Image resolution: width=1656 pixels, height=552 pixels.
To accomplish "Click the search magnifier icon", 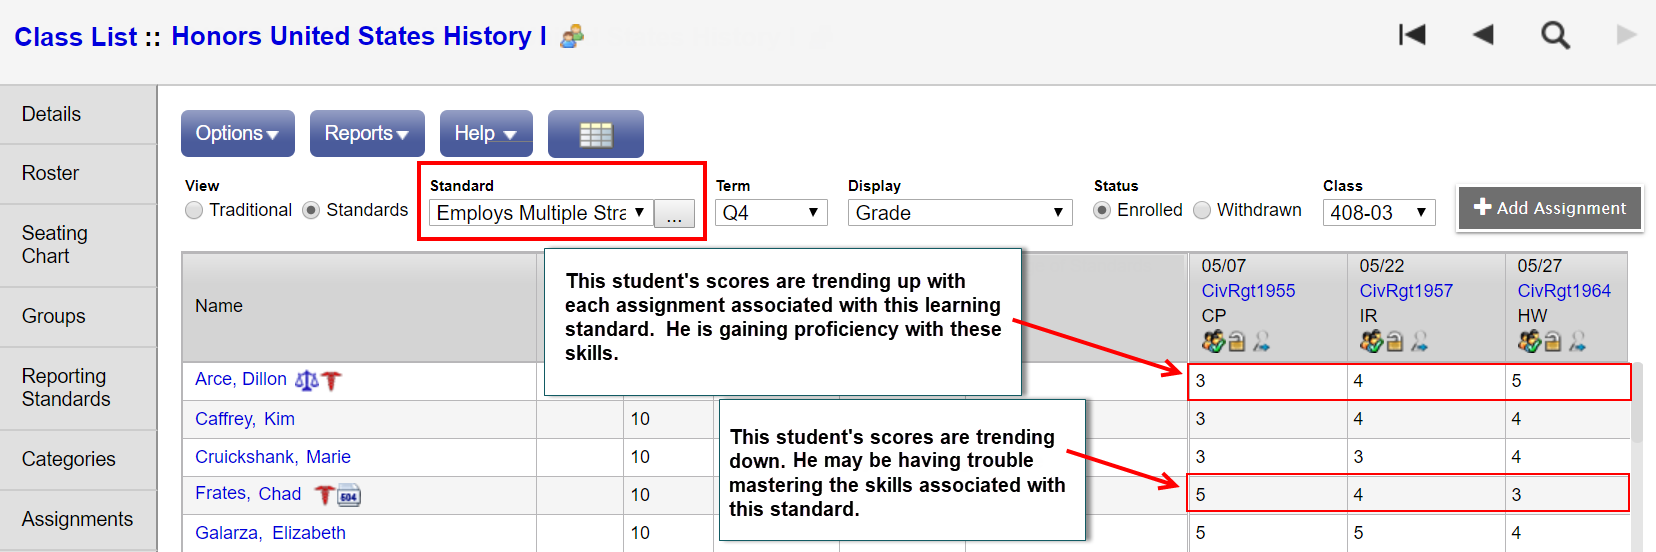I will pos(1555,36).
